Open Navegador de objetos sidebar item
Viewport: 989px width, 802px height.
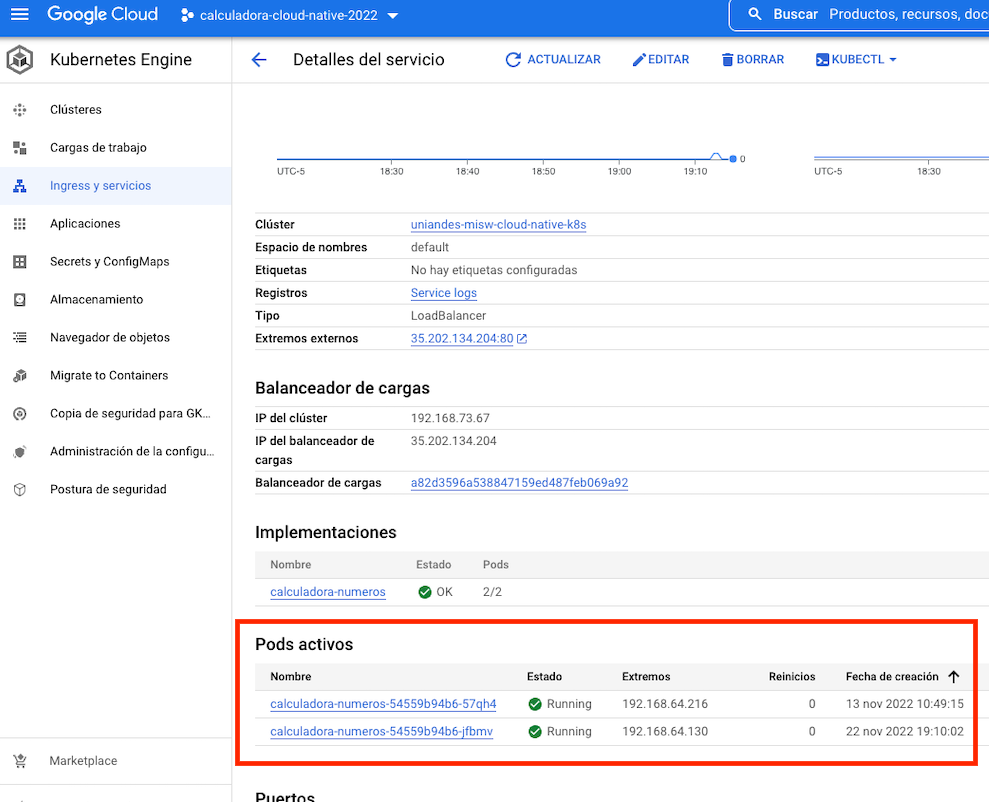(116, 337)
